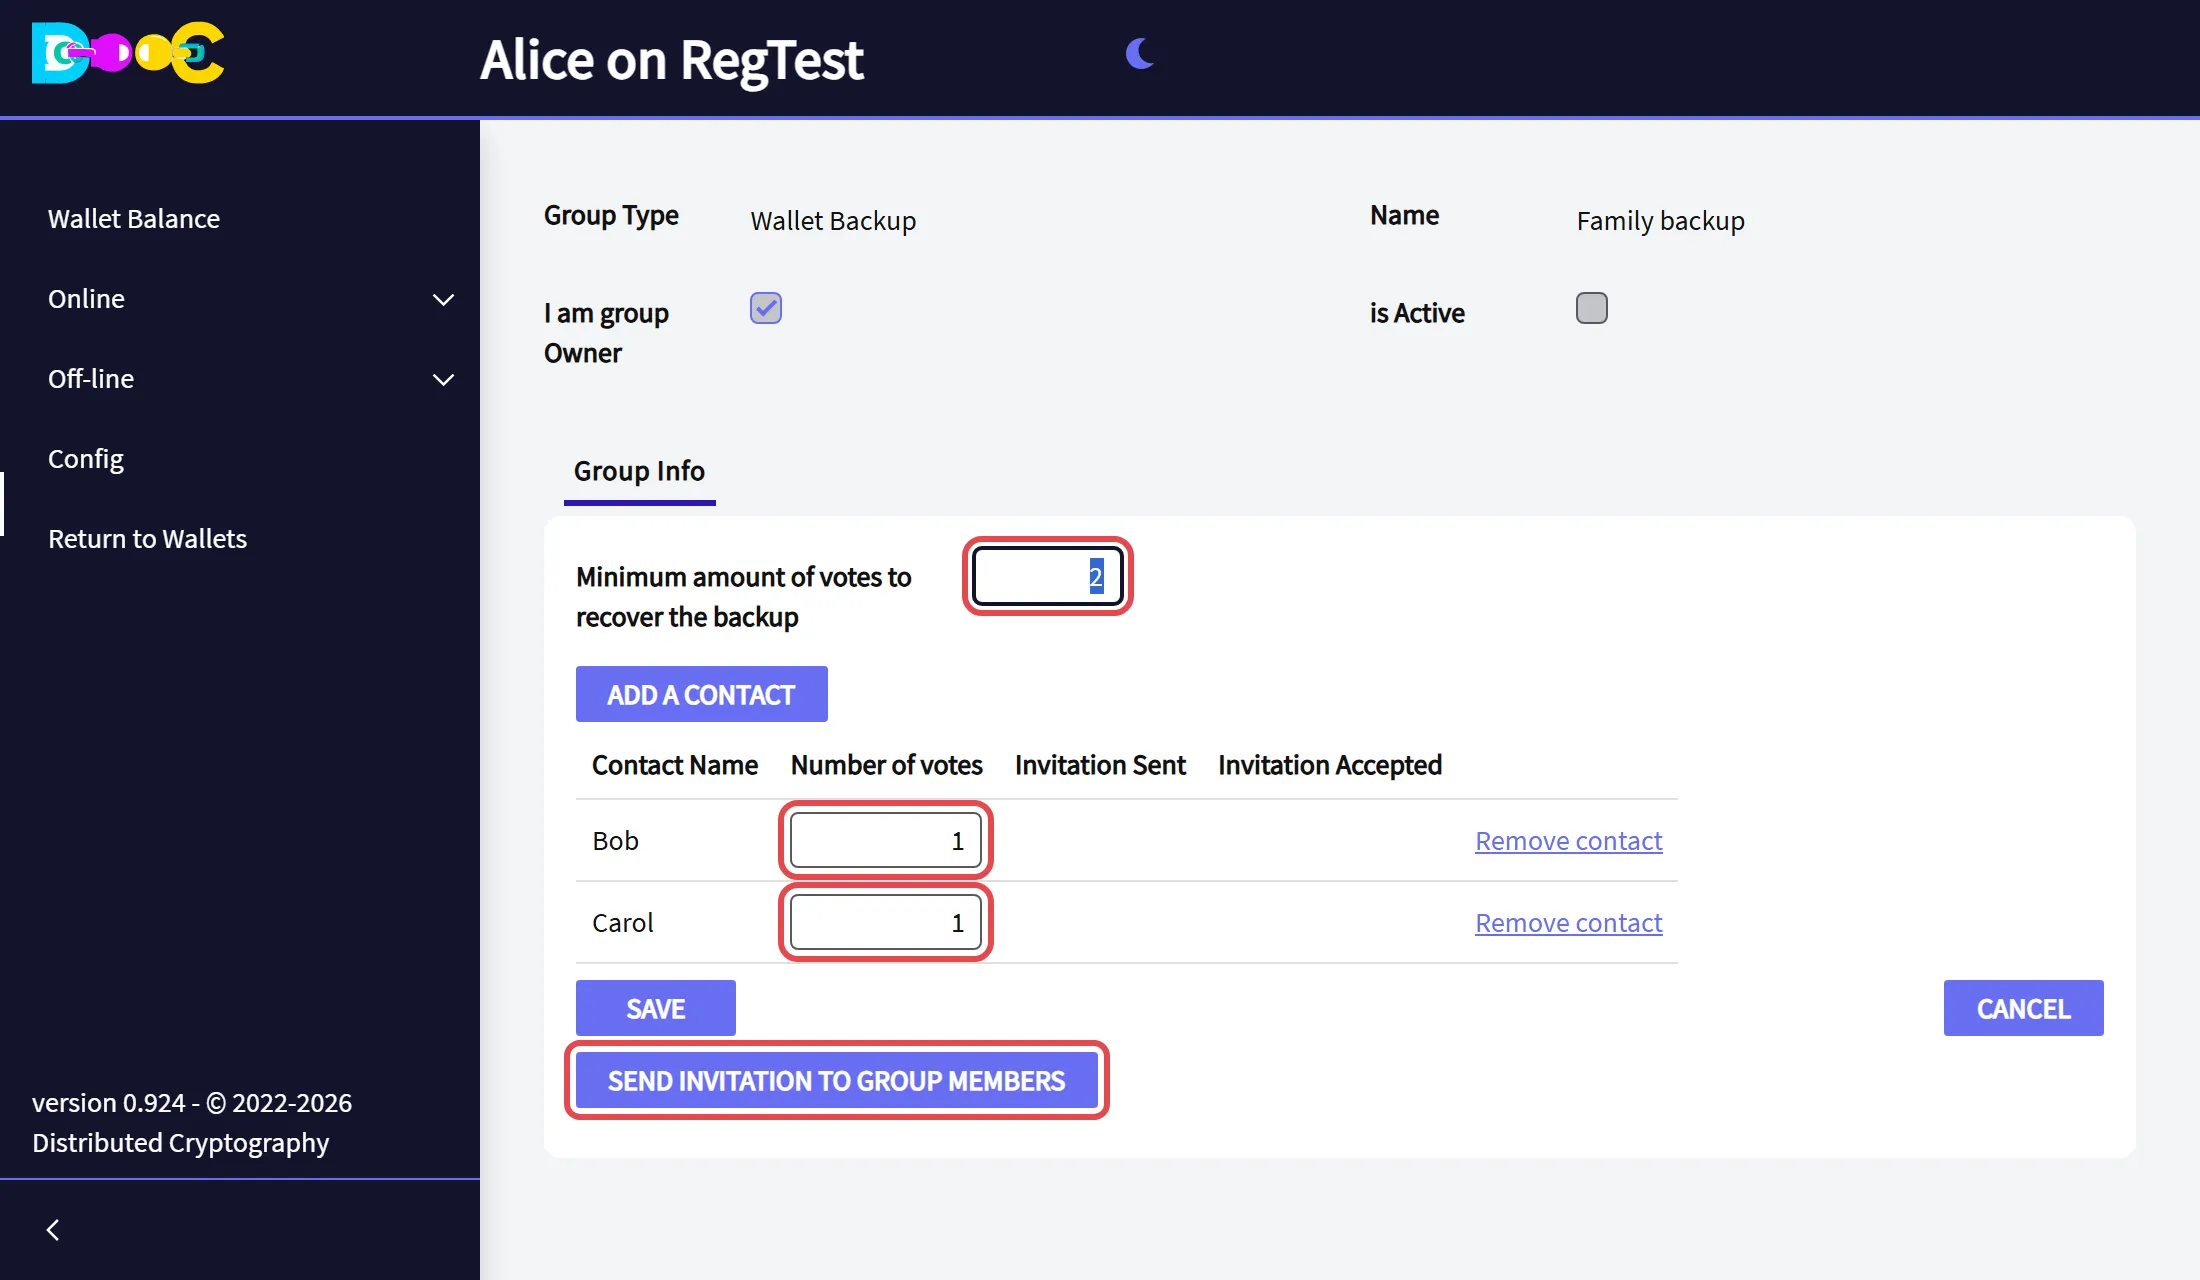Focus the minimum votes input field
Image resolution: width=2200 pixels, height=1280 pixels.
[x=1047, y=576]
